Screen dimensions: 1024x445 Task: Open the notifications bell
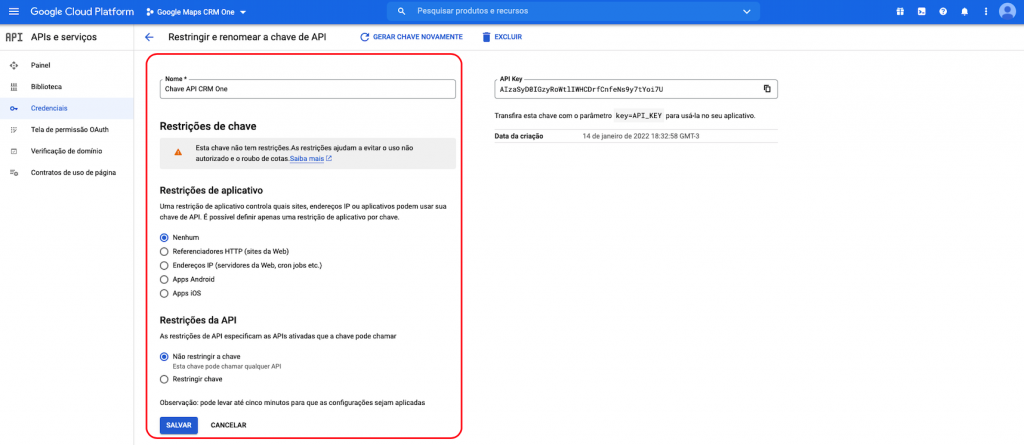point(964,11)
